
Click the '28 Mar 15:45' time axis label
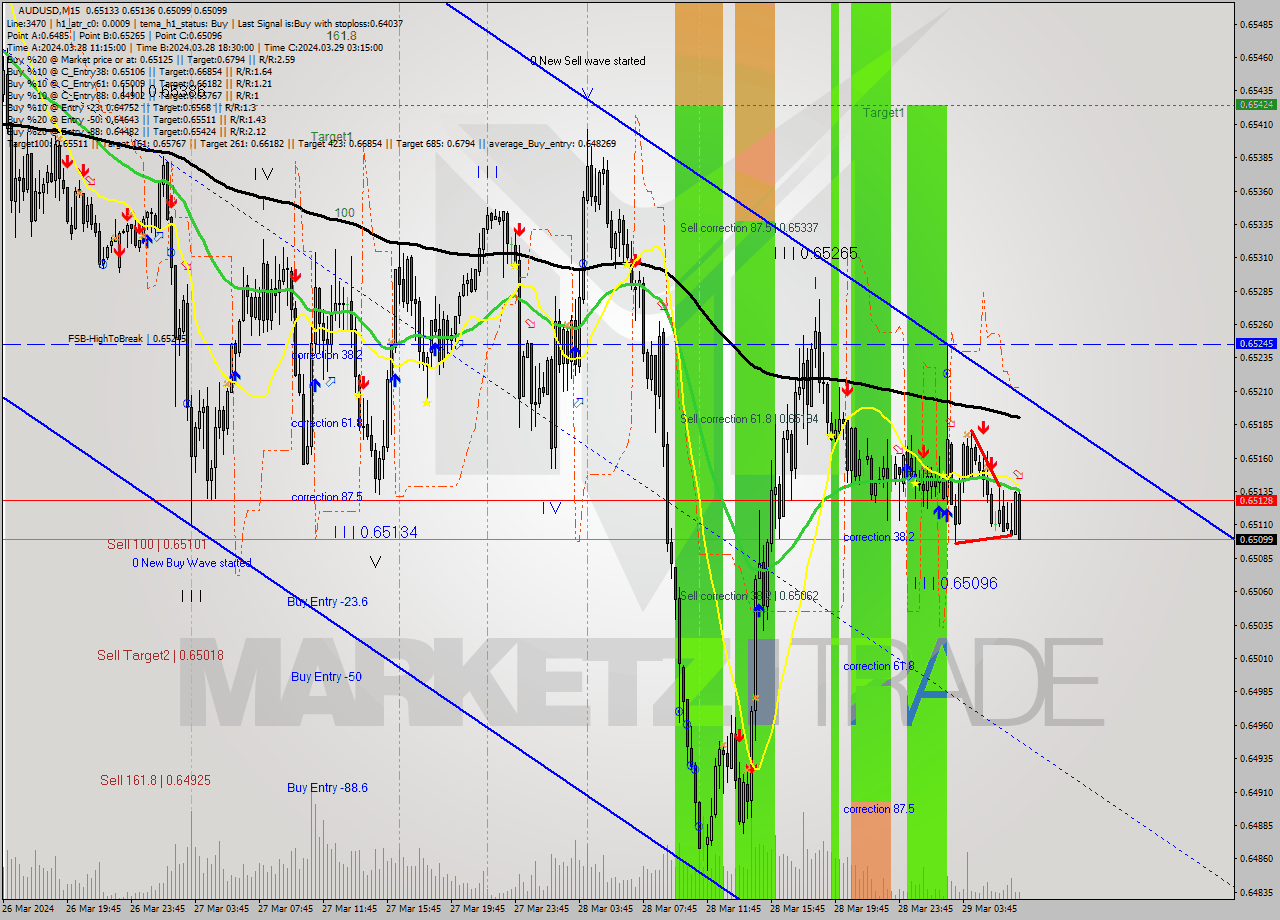tap(798, 909)
